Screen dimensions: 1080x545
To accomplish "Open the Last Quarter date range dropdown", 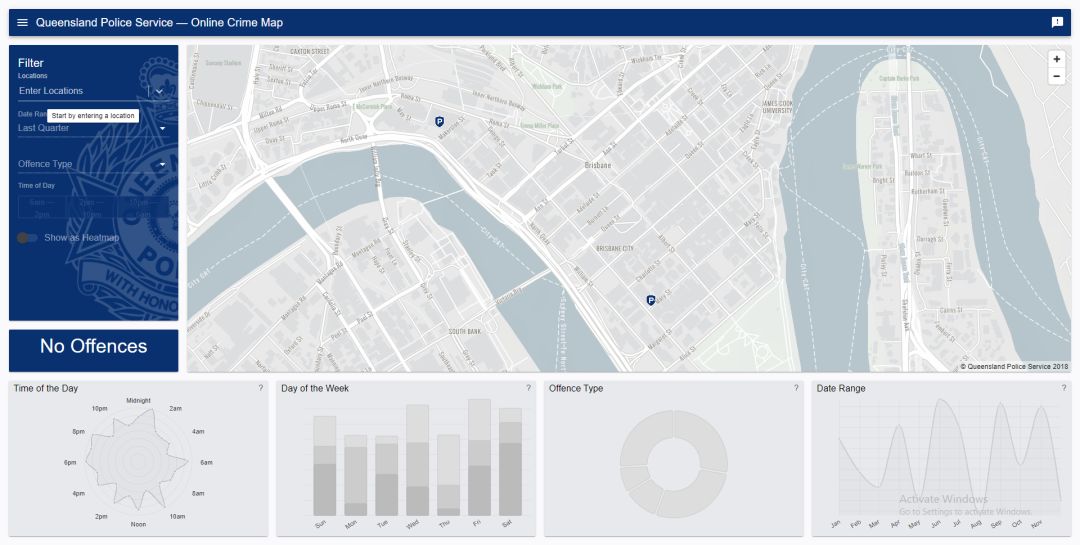I will coord(93,128).
